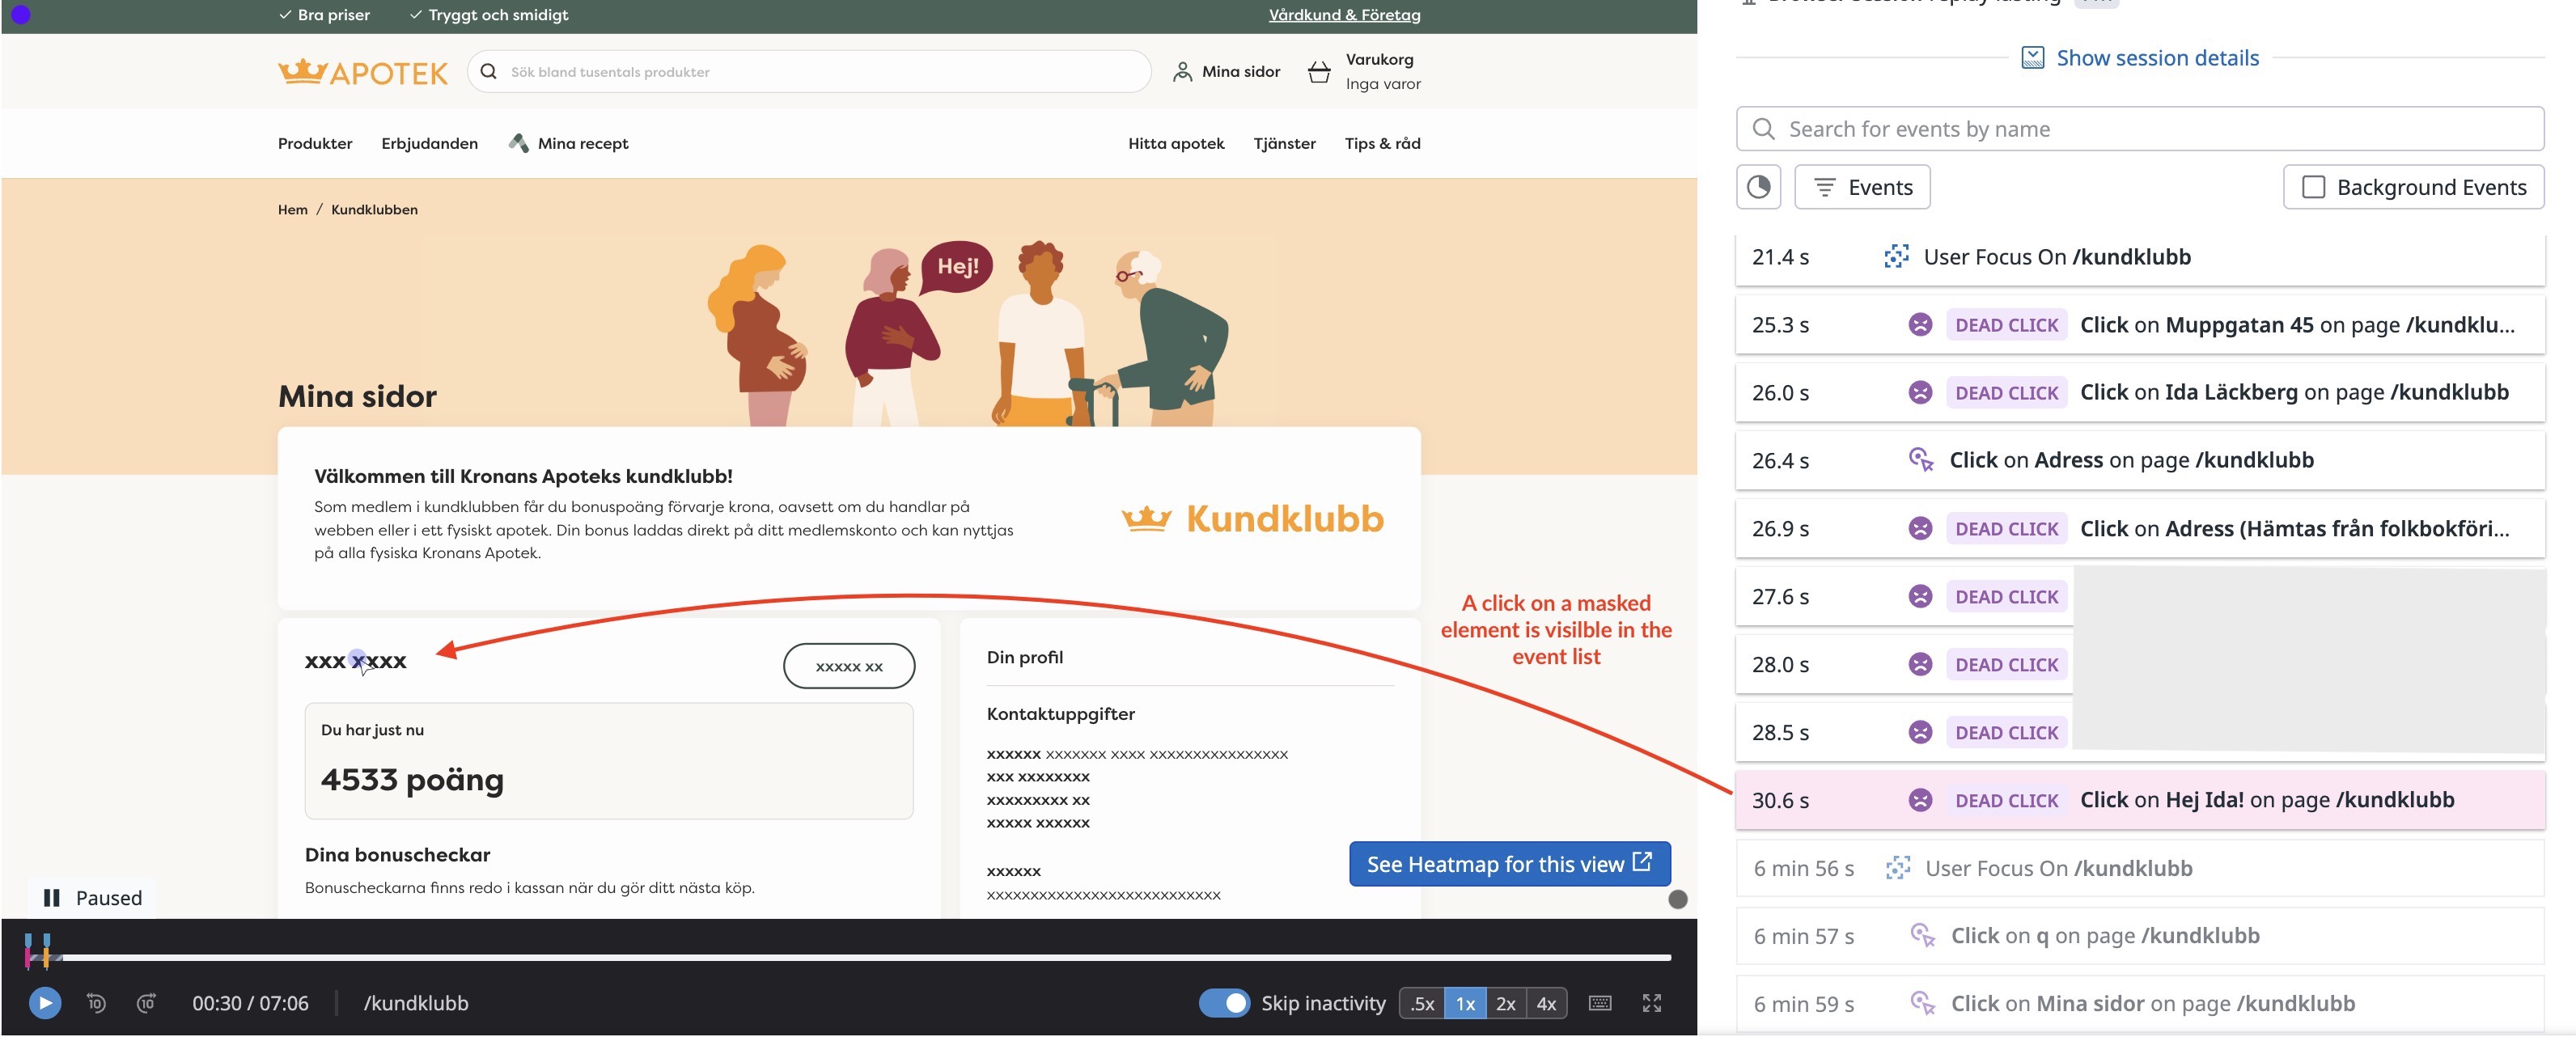Click See Heatmap for this view
The height and width of the screenshot is (1037, 2576).
[1508, 864]
